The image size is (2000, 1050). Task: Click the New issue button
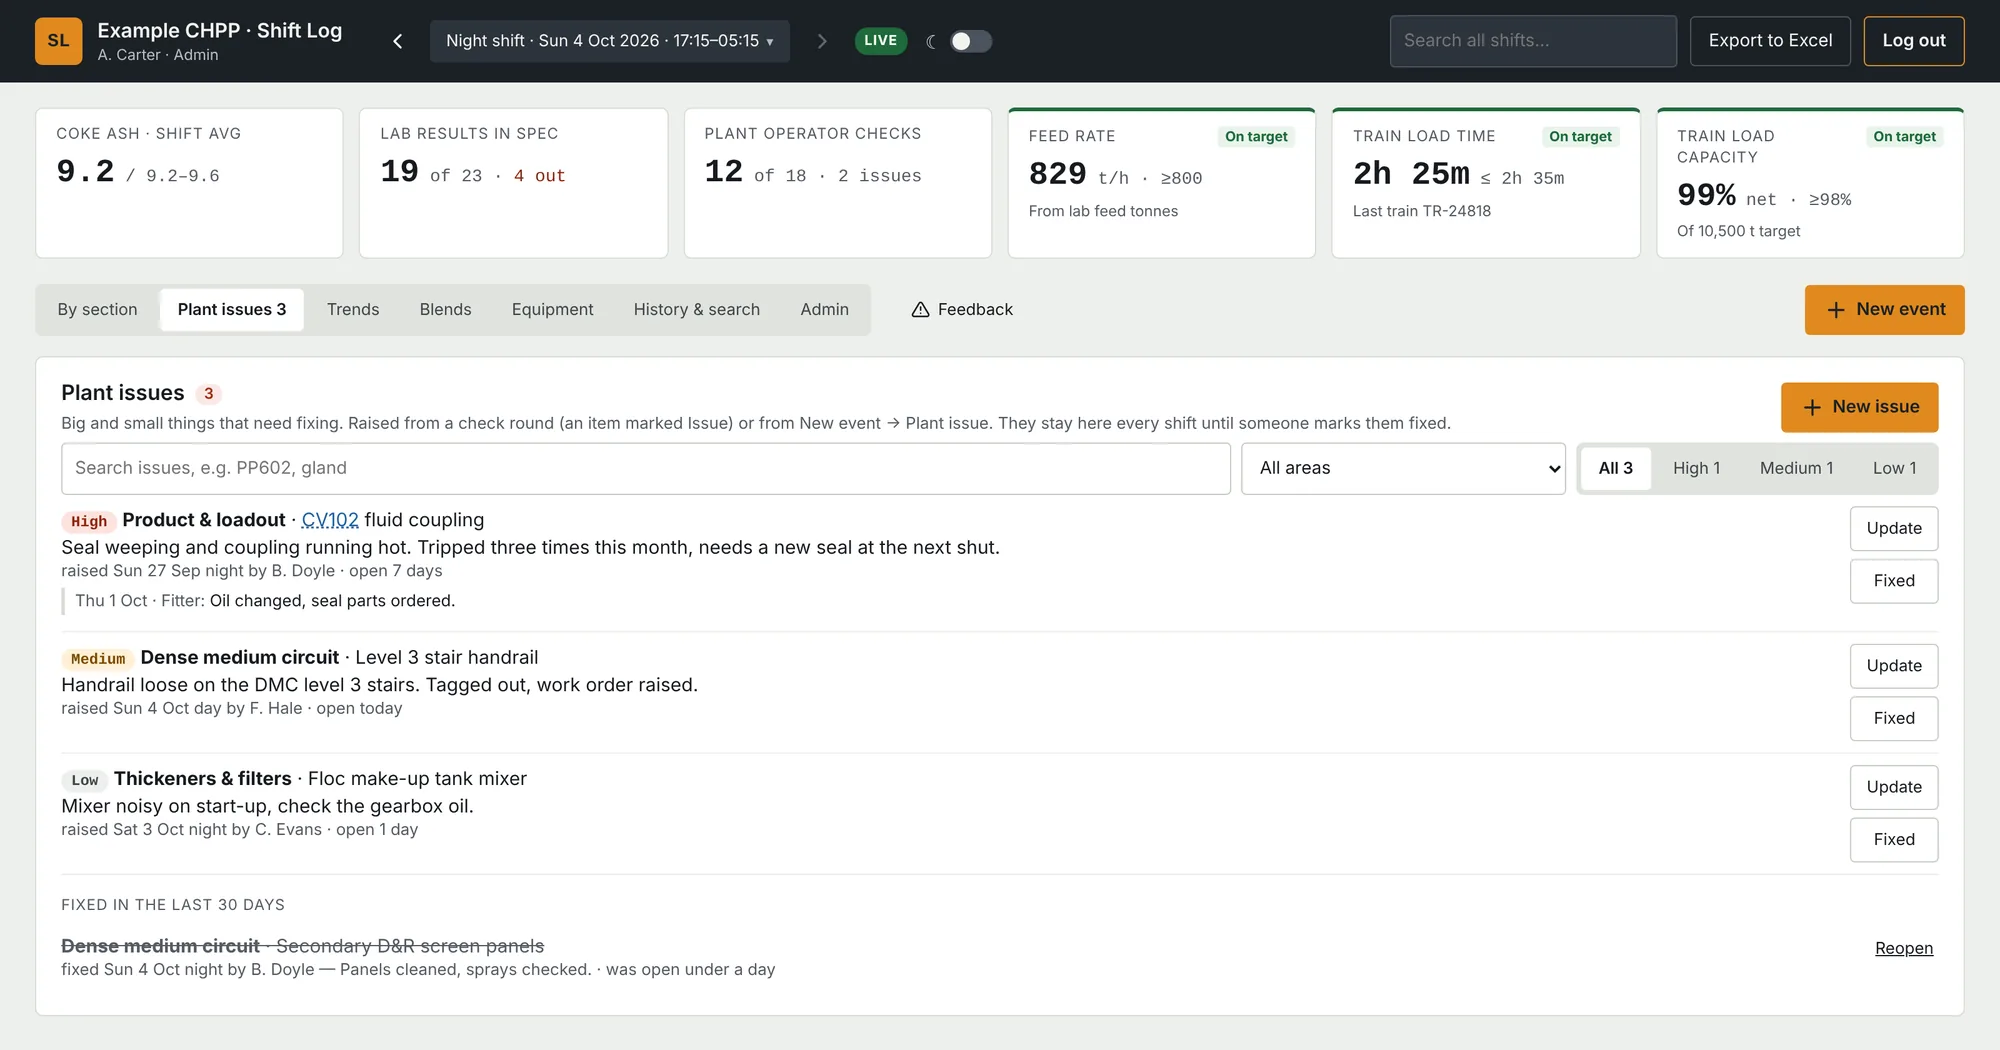point(1859,407)
